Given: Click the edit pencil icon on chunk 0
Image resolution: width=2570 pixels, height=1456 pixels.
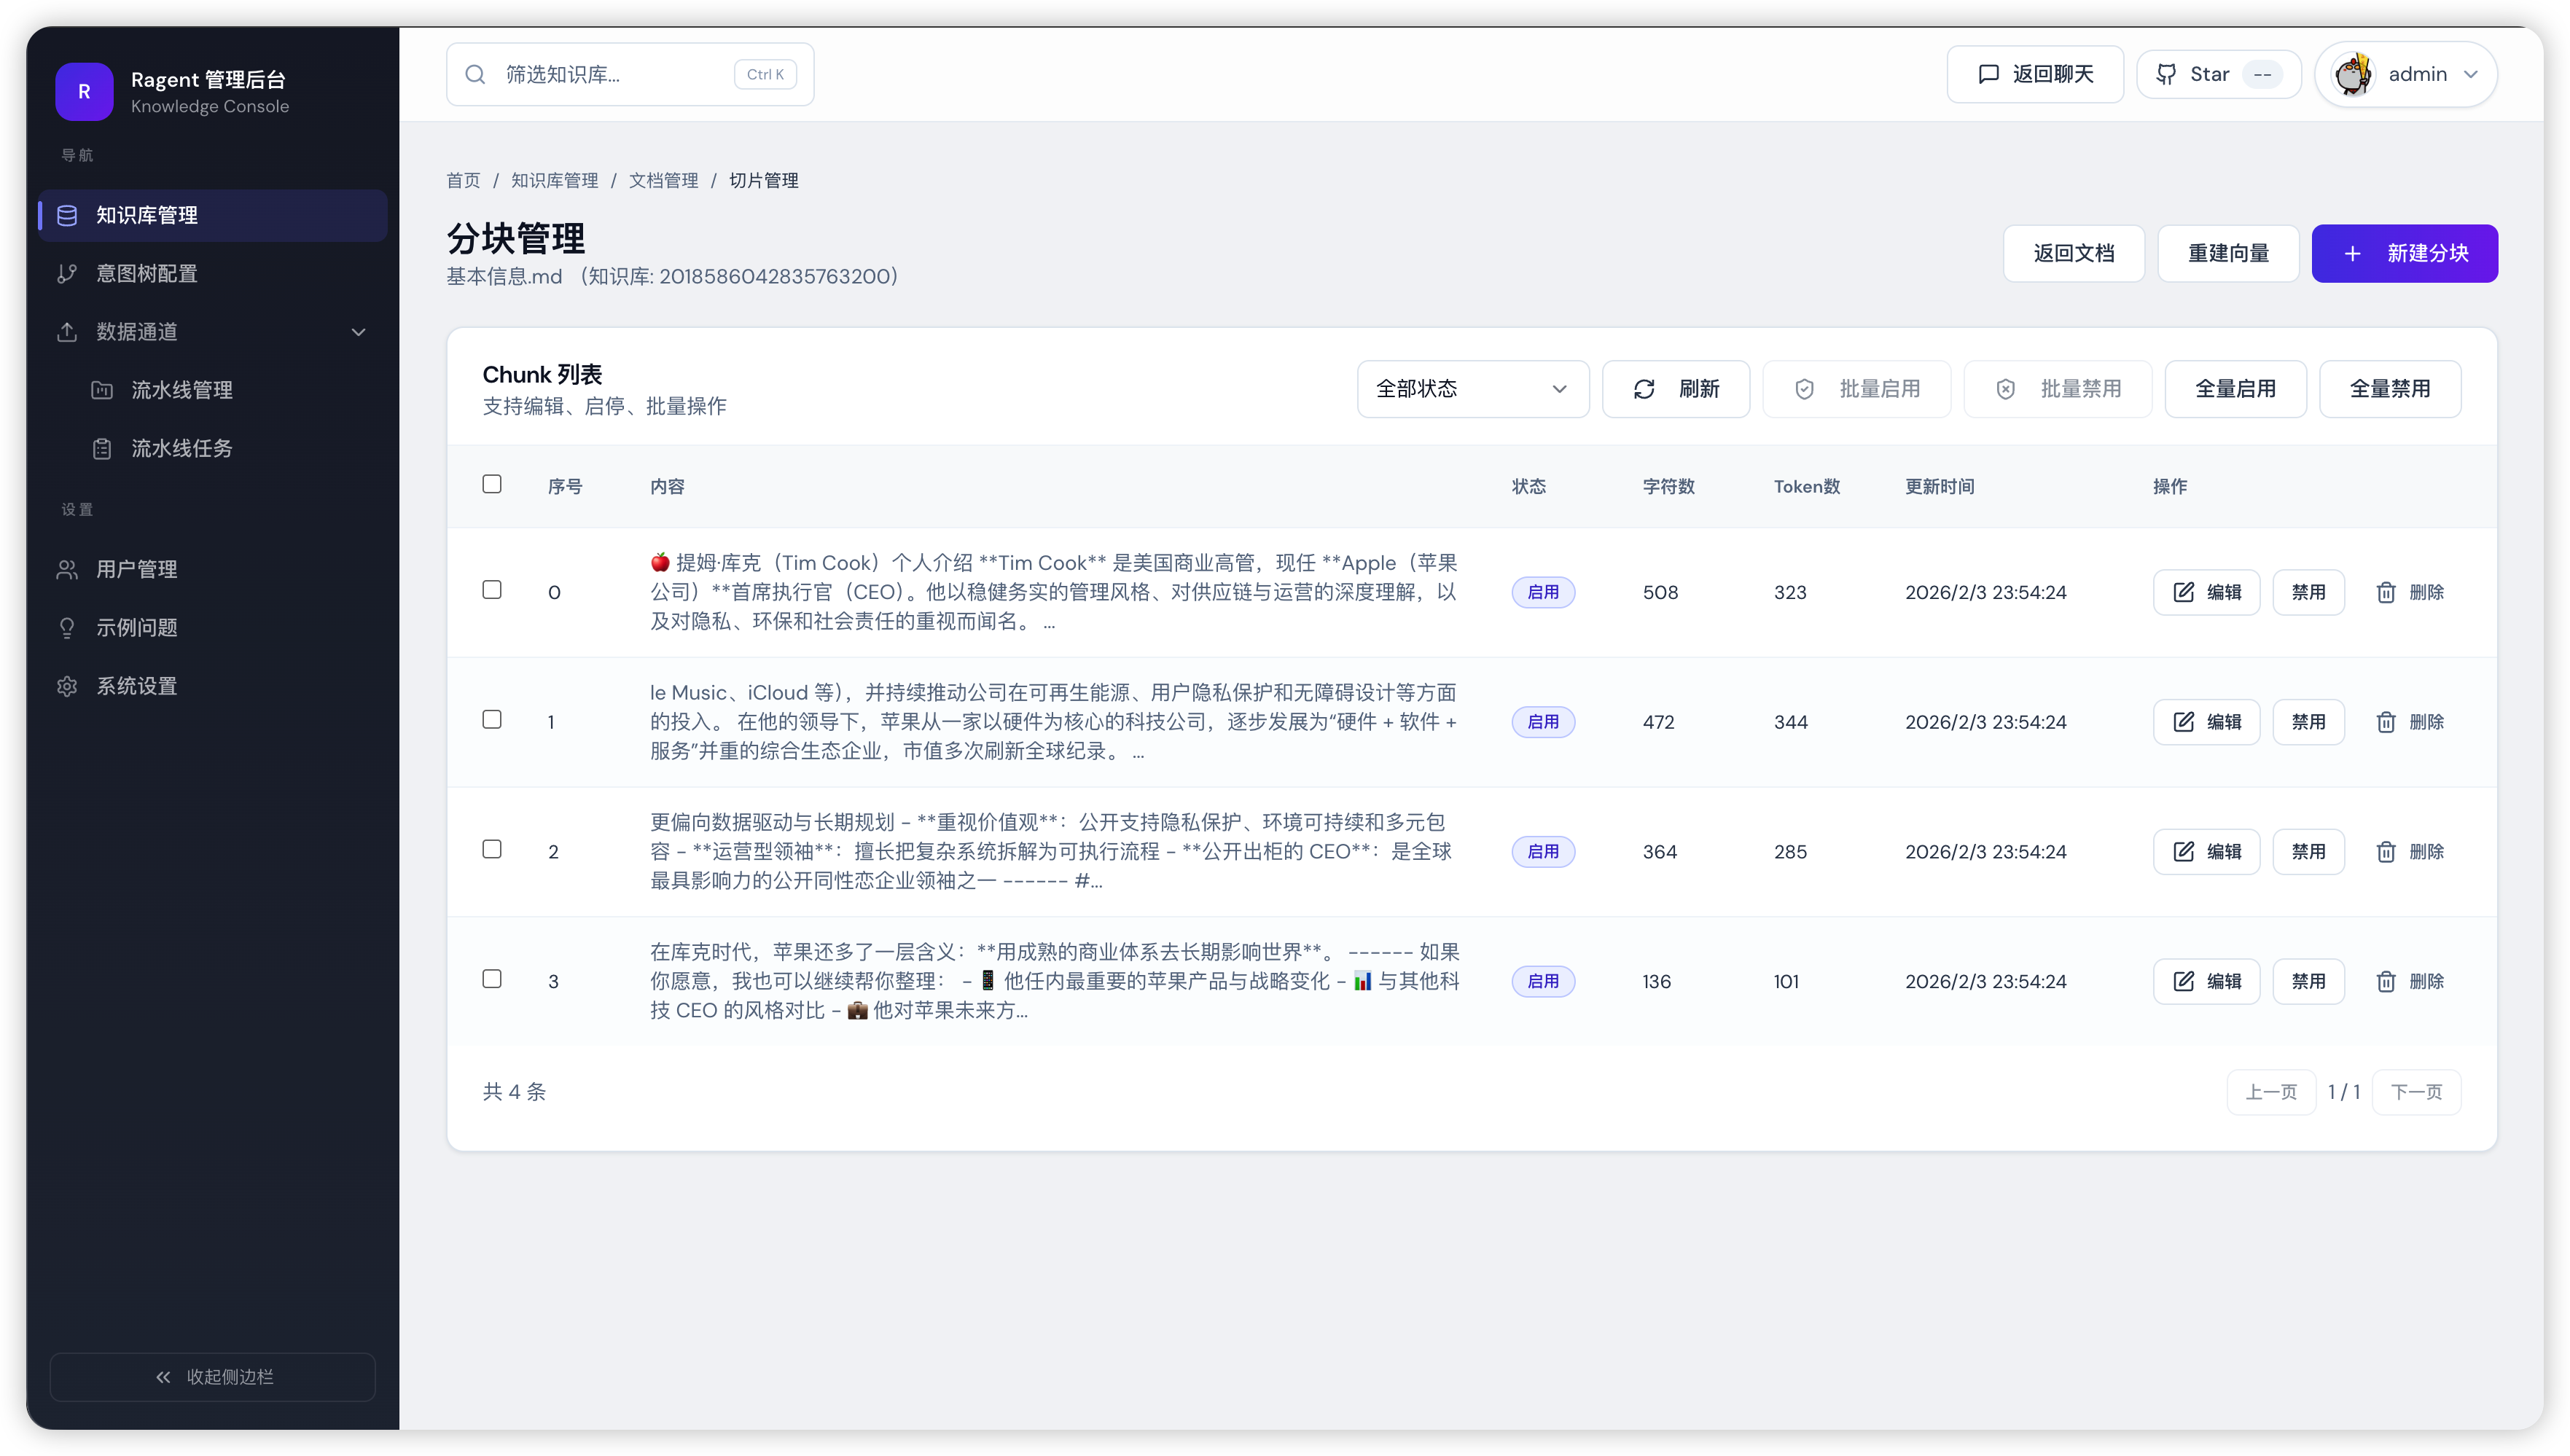Looking at the screenshot, I should click(2184, 591).
